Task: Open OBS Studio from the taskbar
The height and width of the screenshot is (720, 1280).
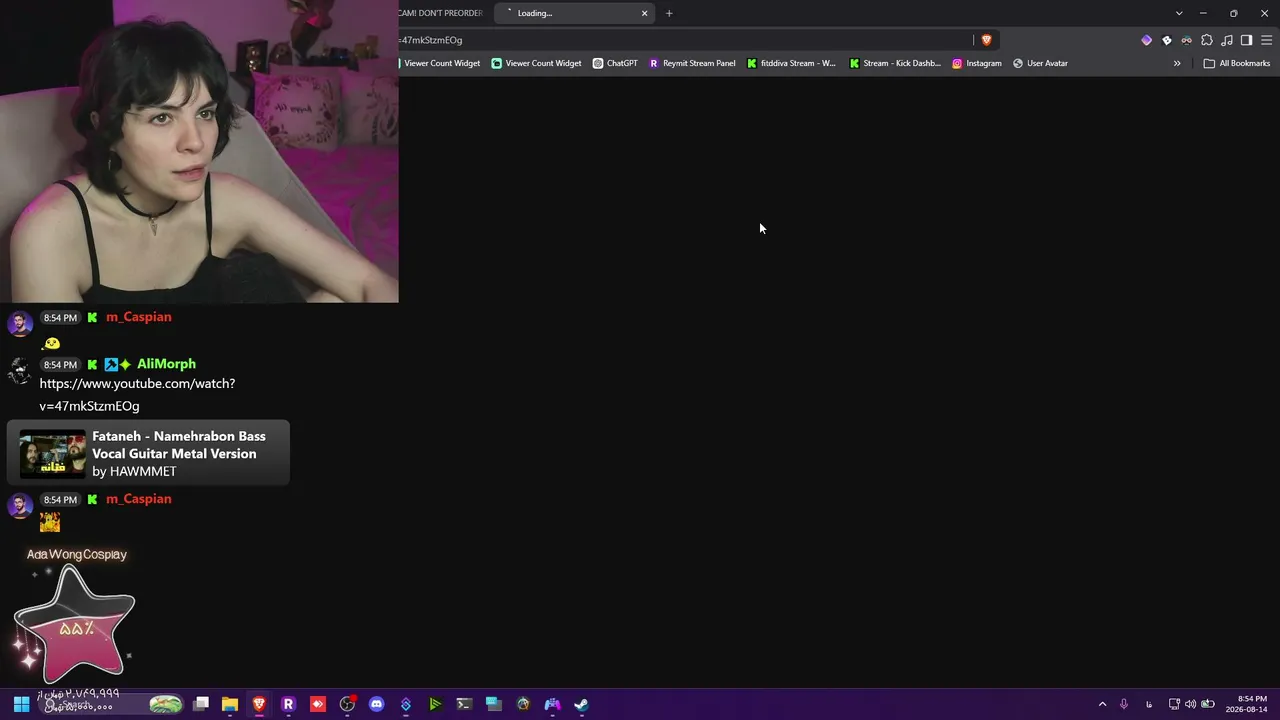Action: coord(347,704)
